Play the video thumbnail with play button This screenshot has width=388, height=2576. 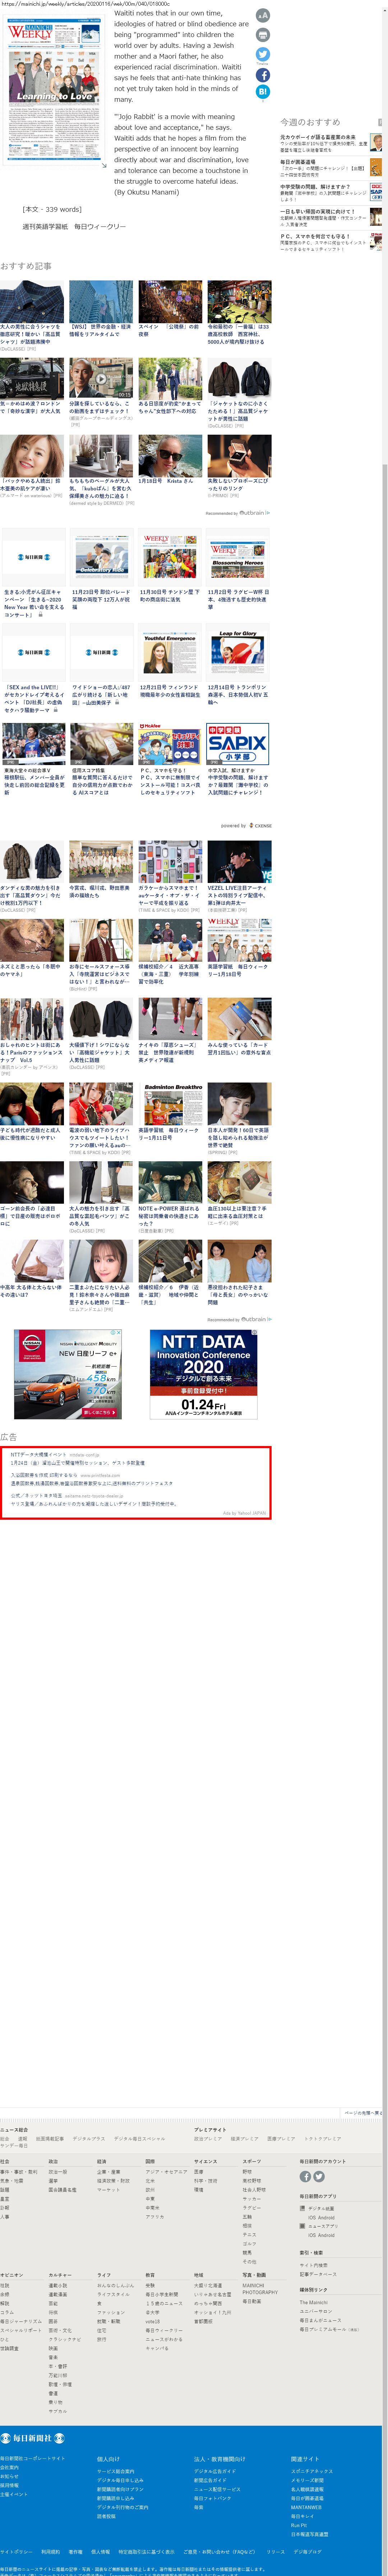(101, 379)
